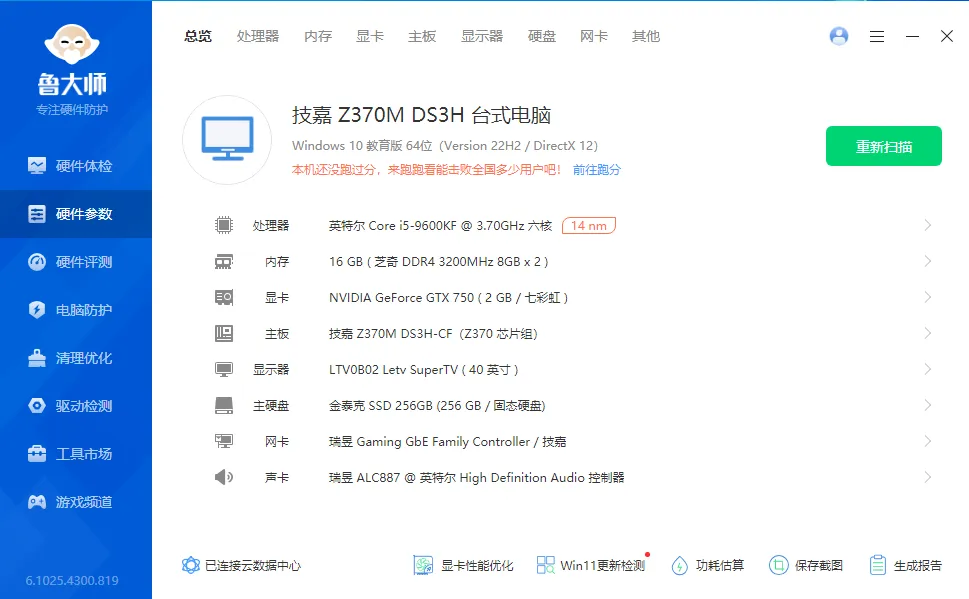Click the 英特尔 Core i5-9600KF processor text
This screenshot has width=969, height=599.
(x=440, y=226)
